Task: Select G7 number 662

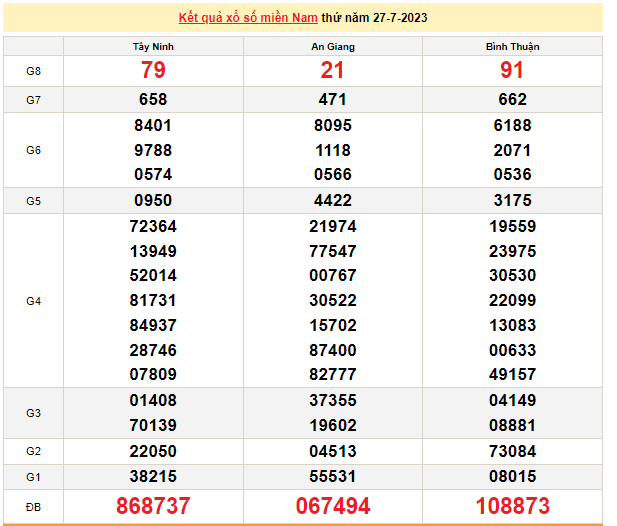Action: pos(512,99)
